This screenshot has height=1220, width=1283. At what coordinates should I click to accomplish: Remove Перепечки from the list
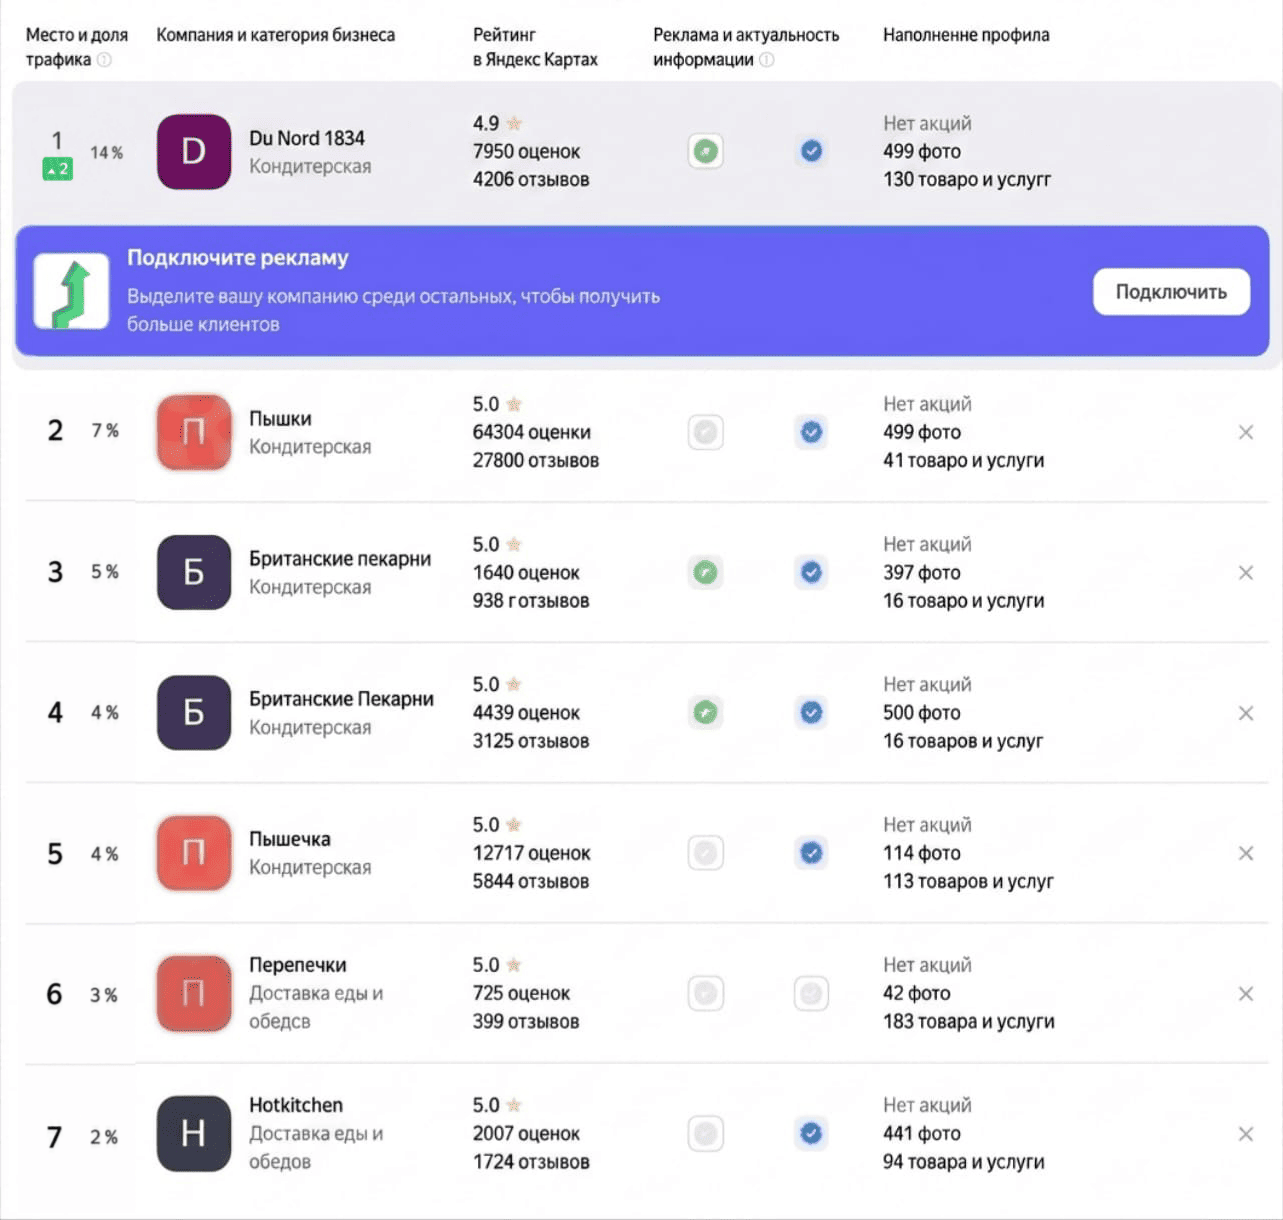tap(1246, 994)
